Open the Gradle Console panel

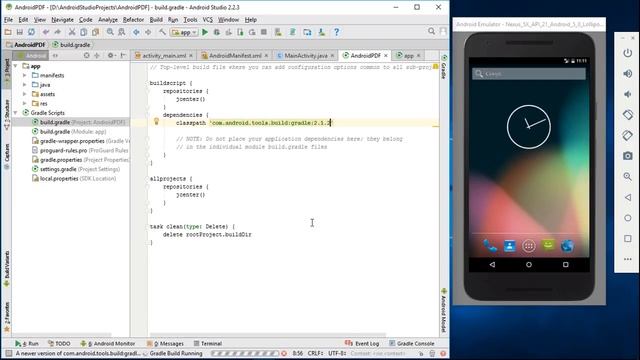412,344
